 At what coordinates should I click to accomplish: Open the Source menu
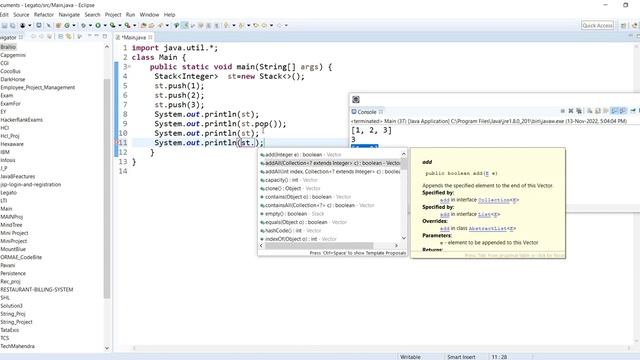pos(21,15)
